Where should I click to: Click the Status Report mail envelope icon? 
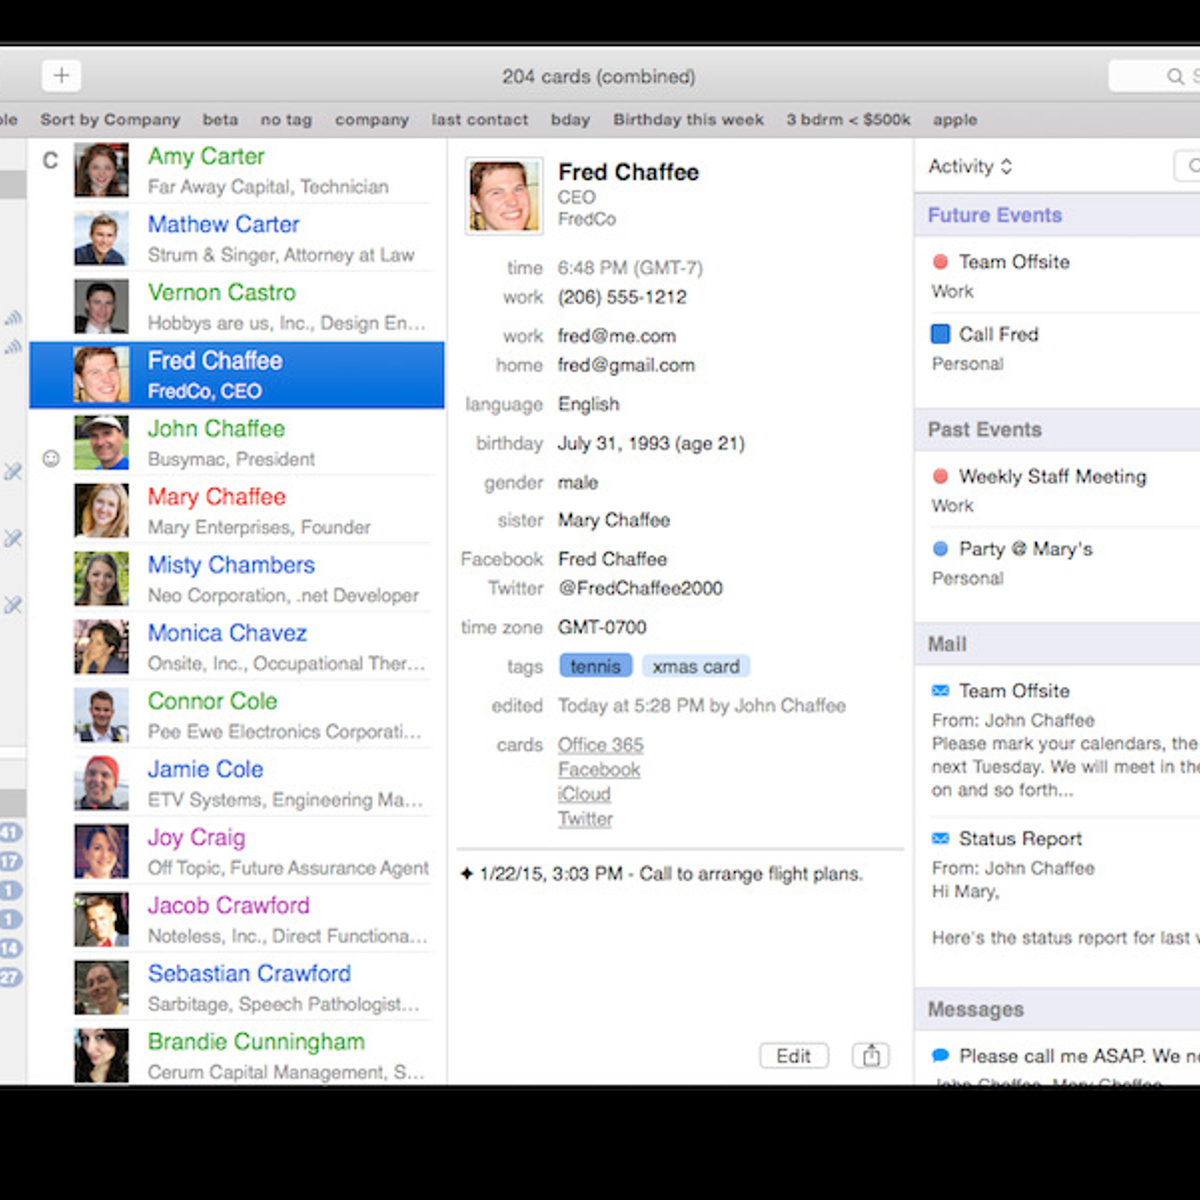coord(940,839)
